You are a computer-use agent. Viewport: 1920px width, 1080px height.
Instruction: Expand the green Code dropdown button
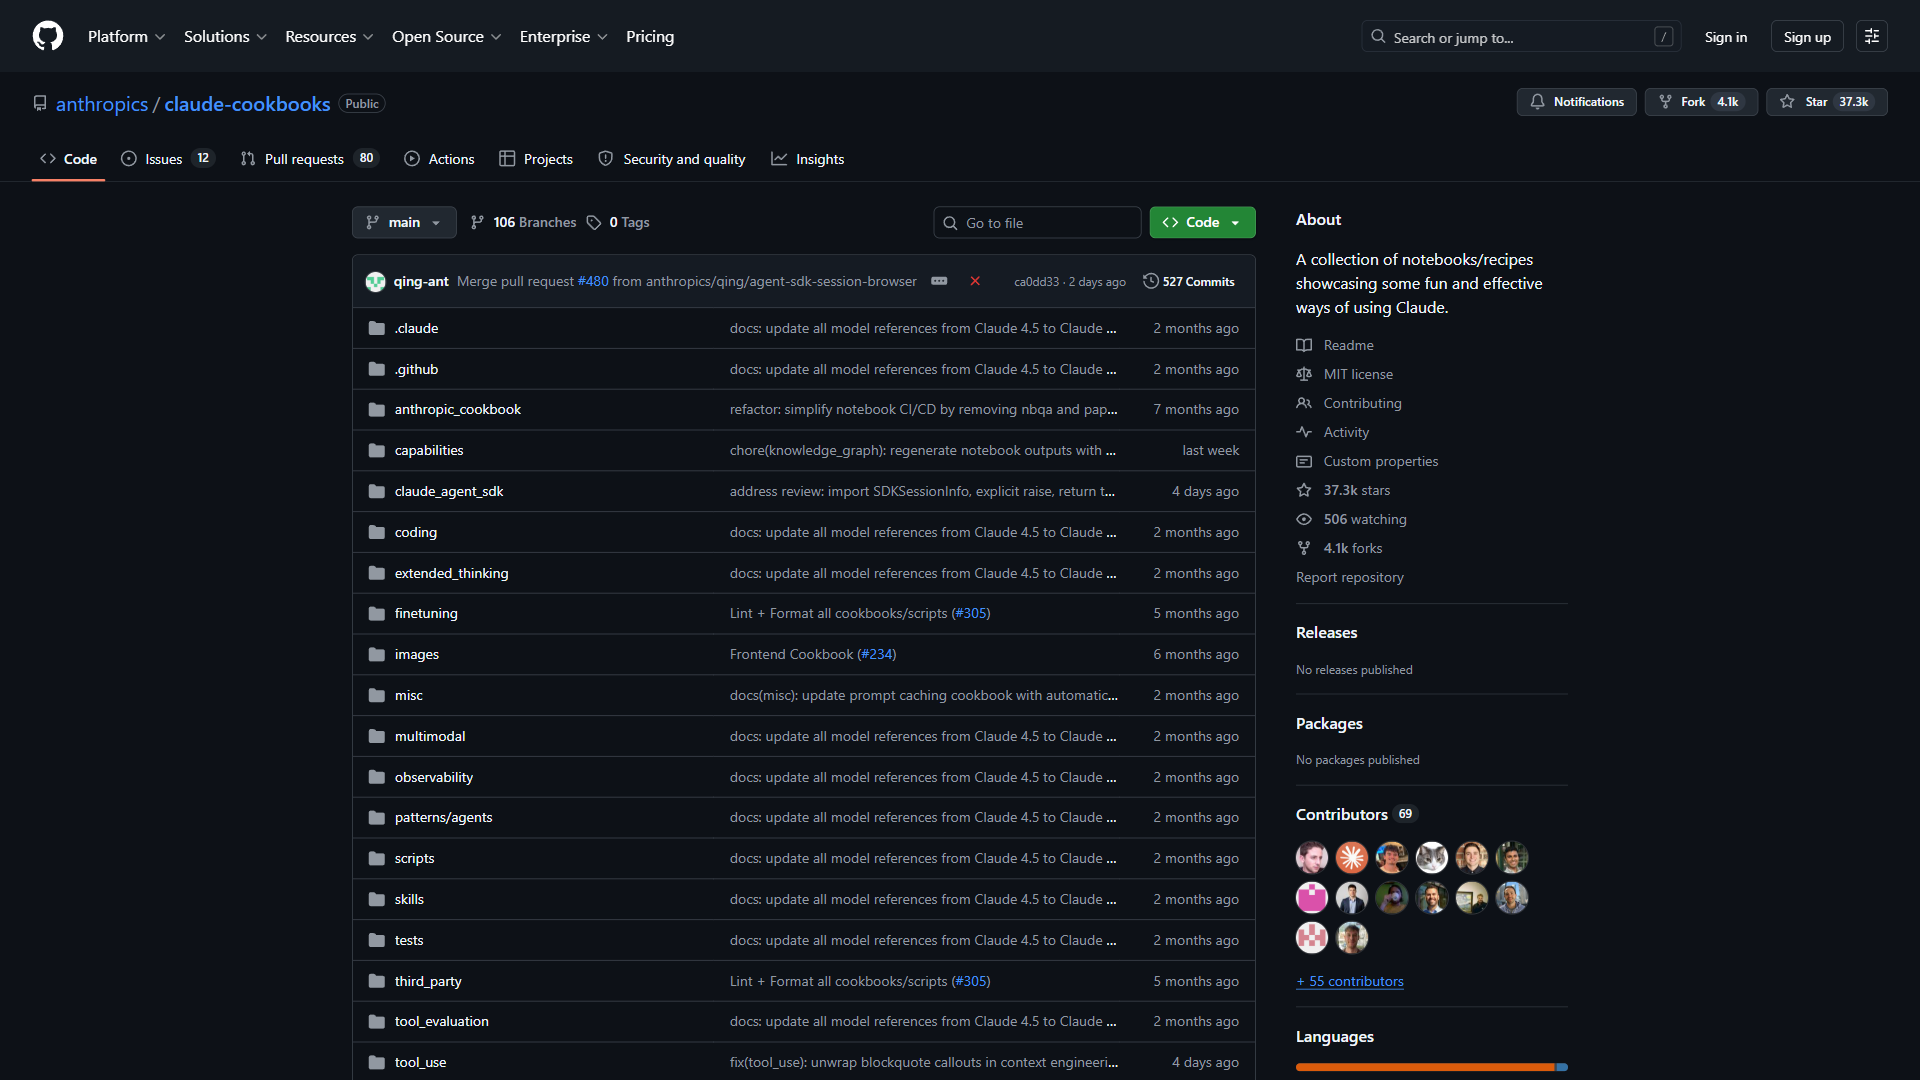click(1202, 222)
